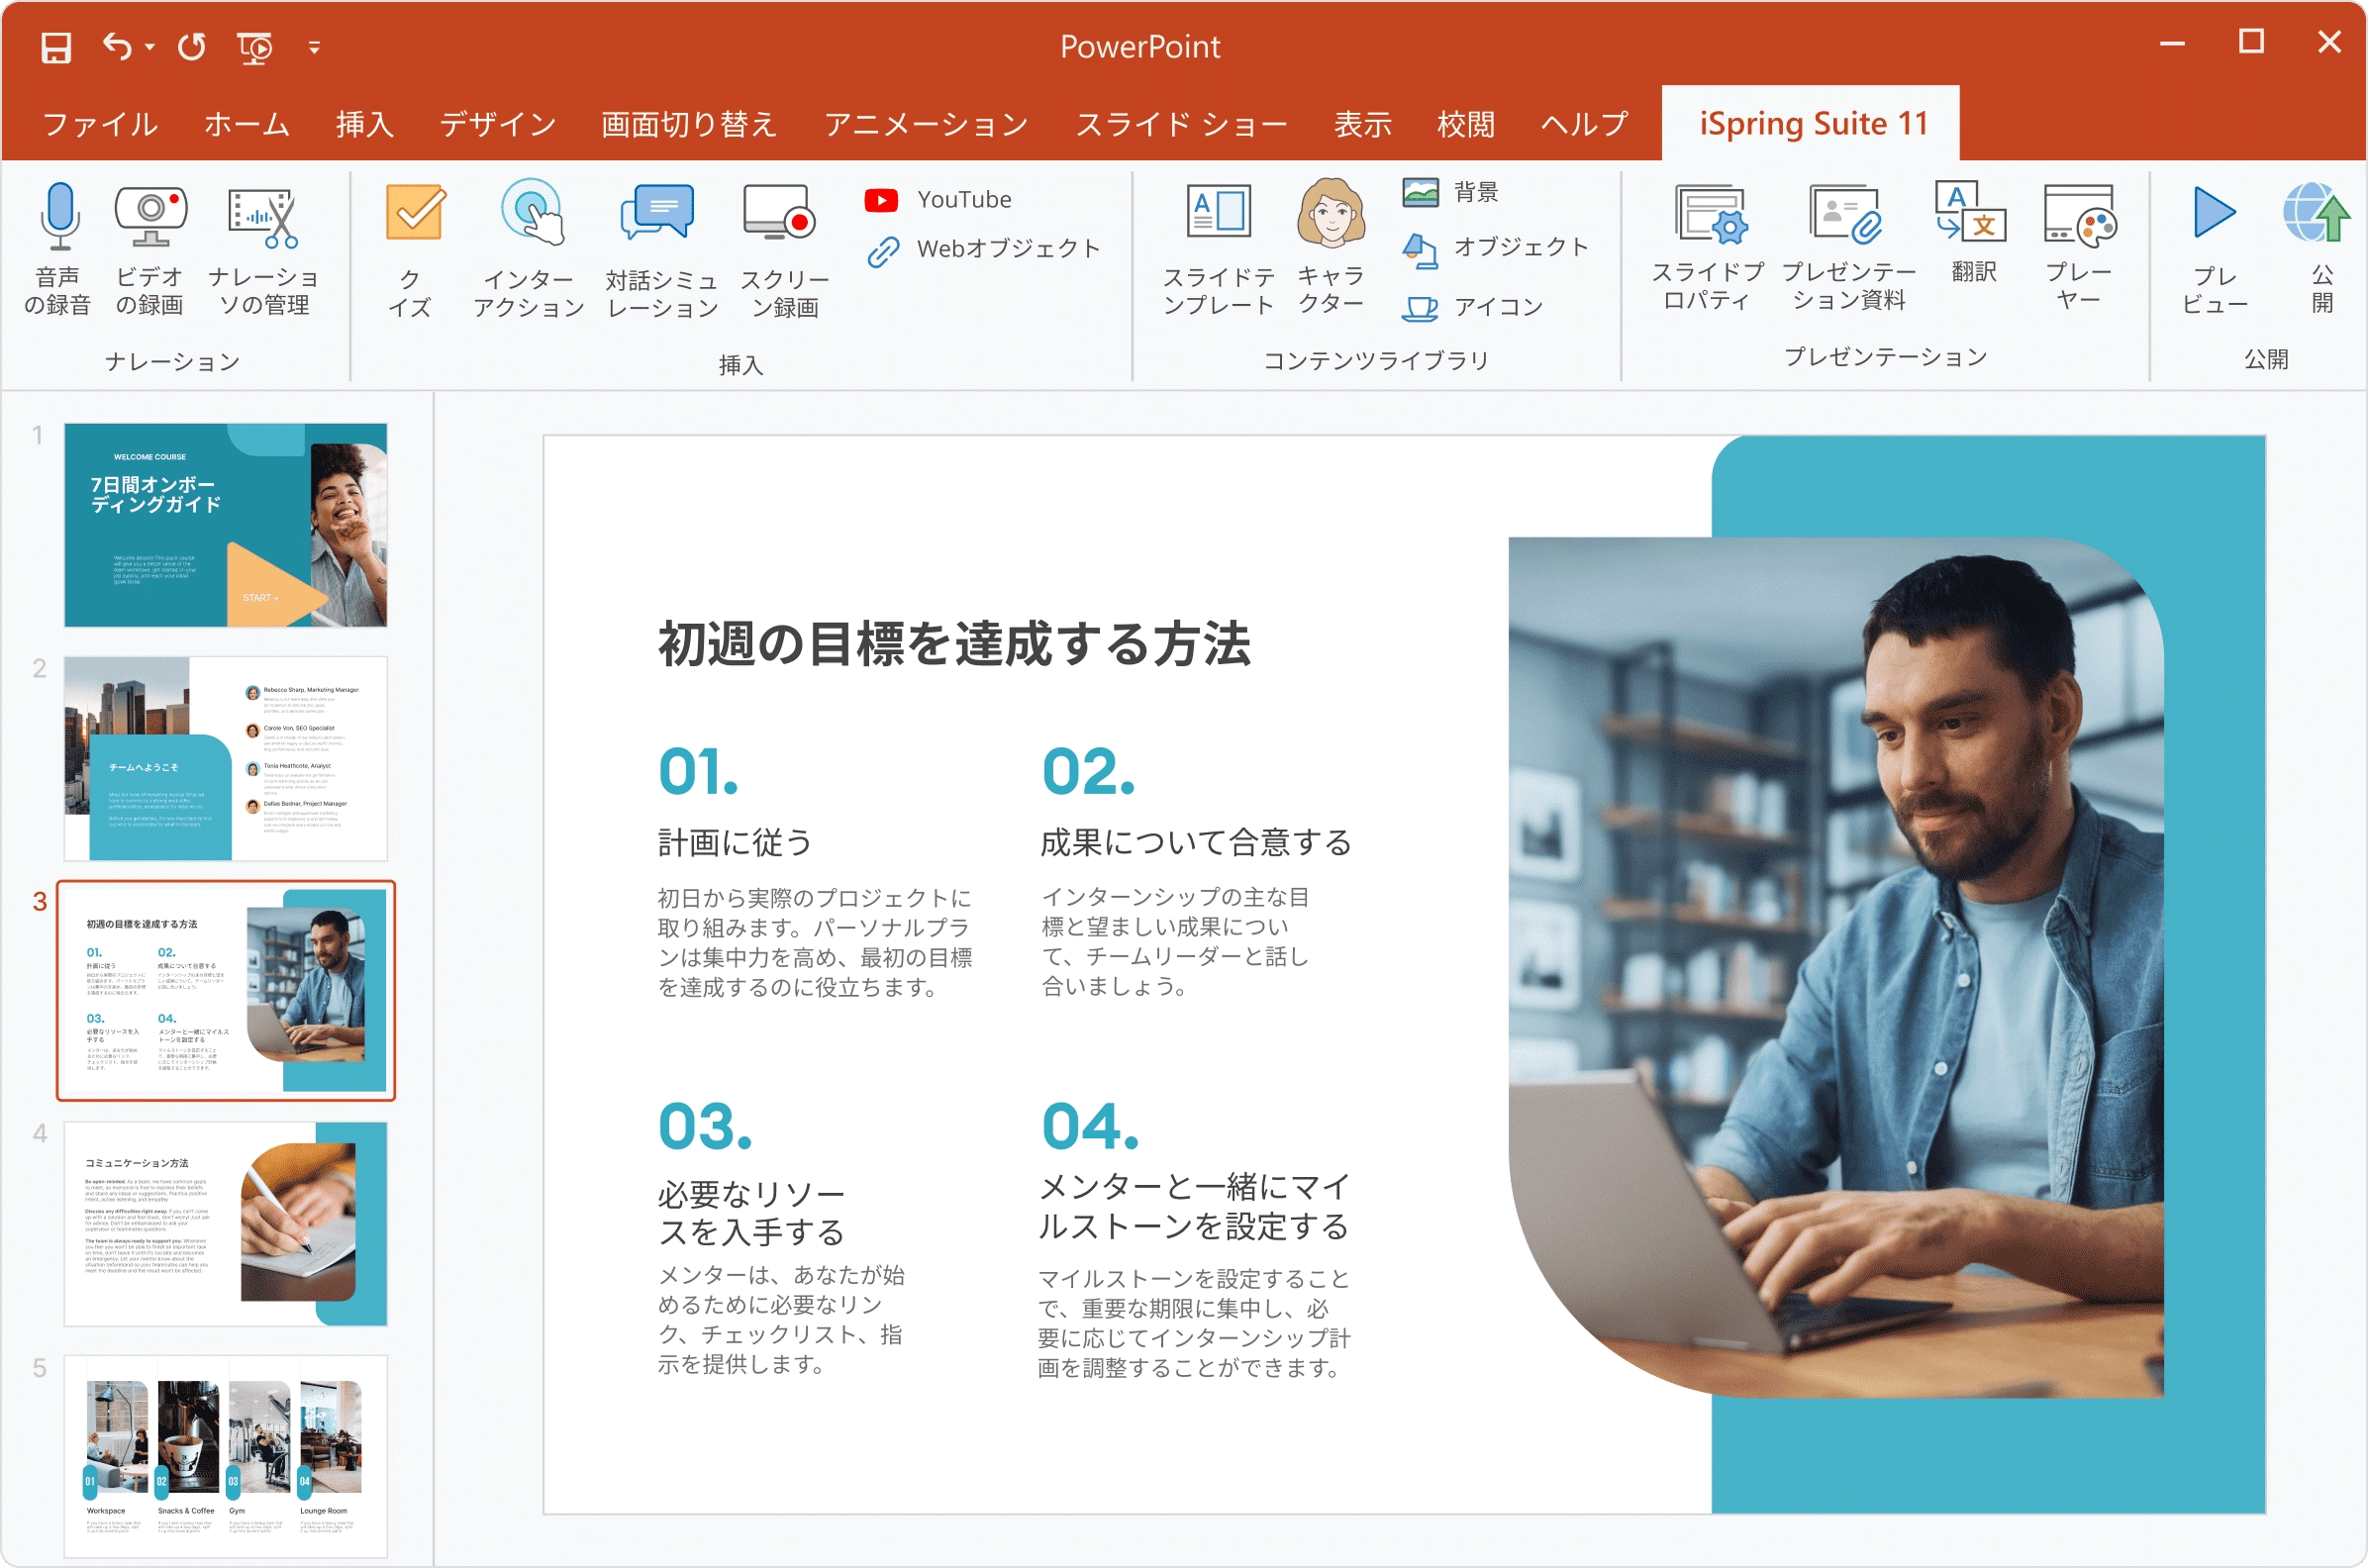The height and width of the screenshot is (1568, 2368).
Task: Select the 音声の録音 (audio recording) tool
Action: point(58,250)
